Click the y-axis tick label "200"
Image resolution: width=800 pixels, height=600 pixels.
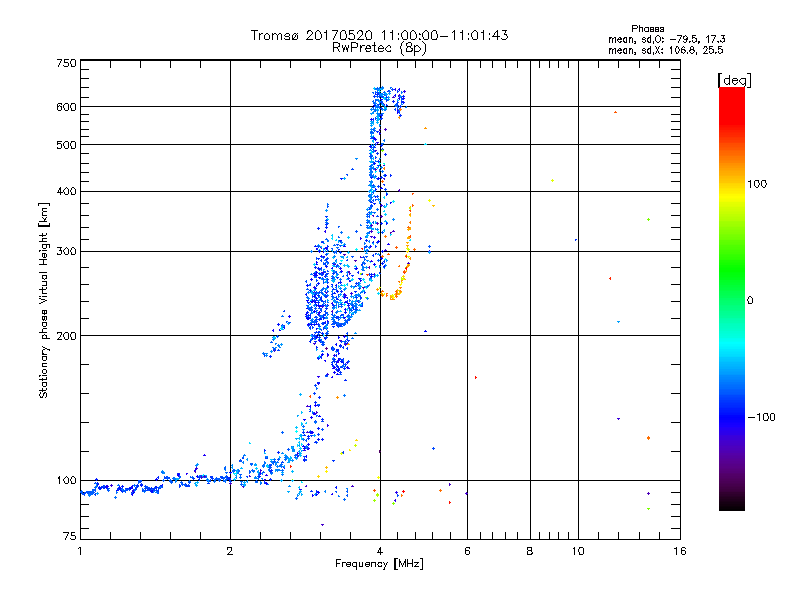pyautogui.click(x=66, y=336)
